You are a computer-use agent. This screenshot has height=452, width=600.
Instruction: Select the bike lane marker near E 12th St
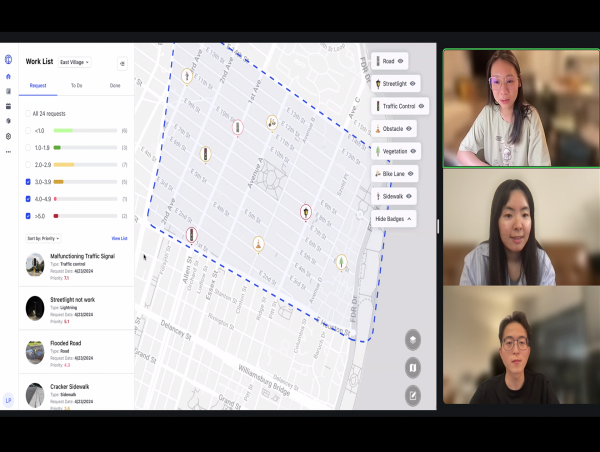coord(272,123)
